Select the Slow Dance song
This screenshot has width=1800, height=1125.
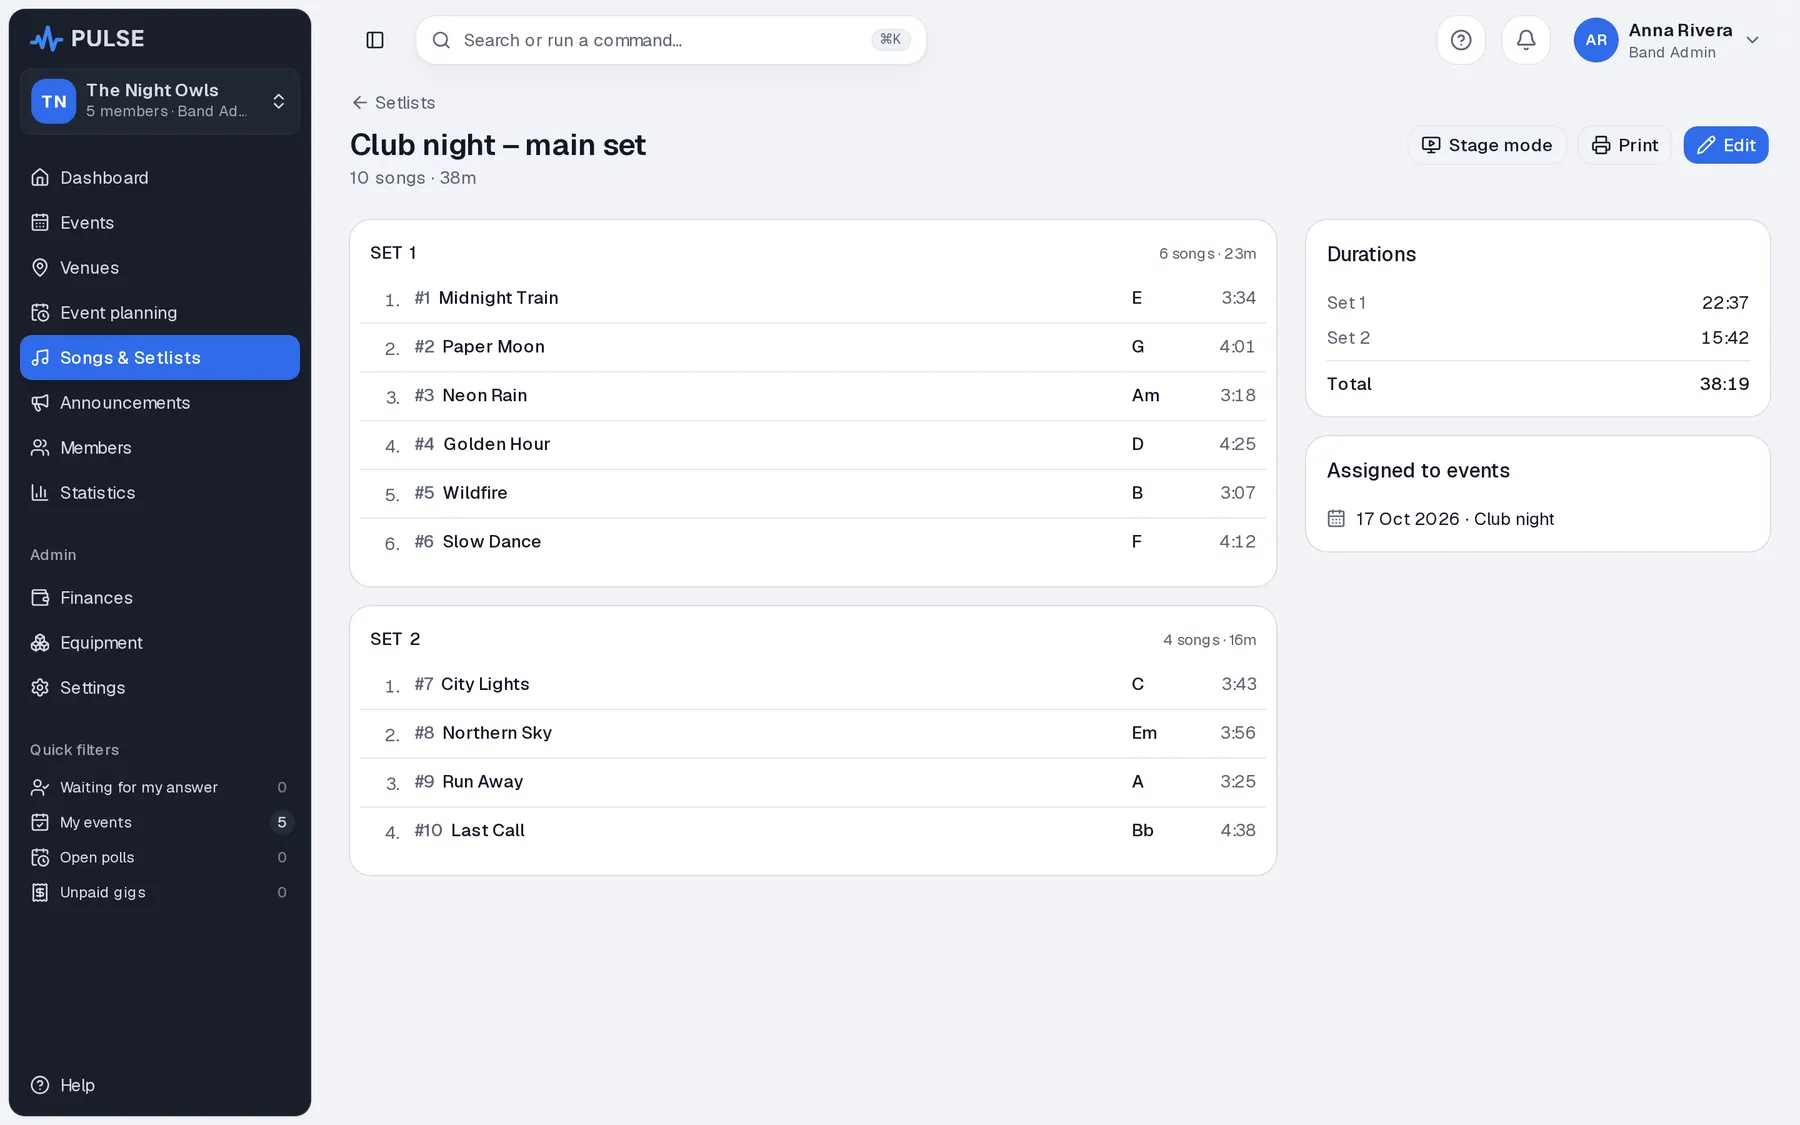pyautogui.click(x=813, y=542)
